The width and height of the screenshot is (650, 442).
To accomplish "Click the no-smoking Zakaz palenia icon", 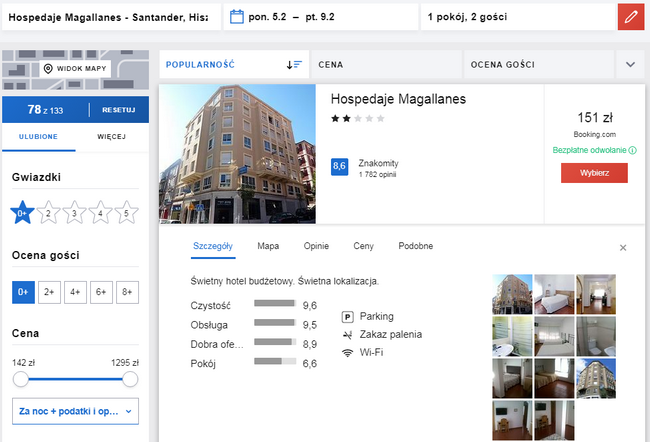I will [347, 335].
